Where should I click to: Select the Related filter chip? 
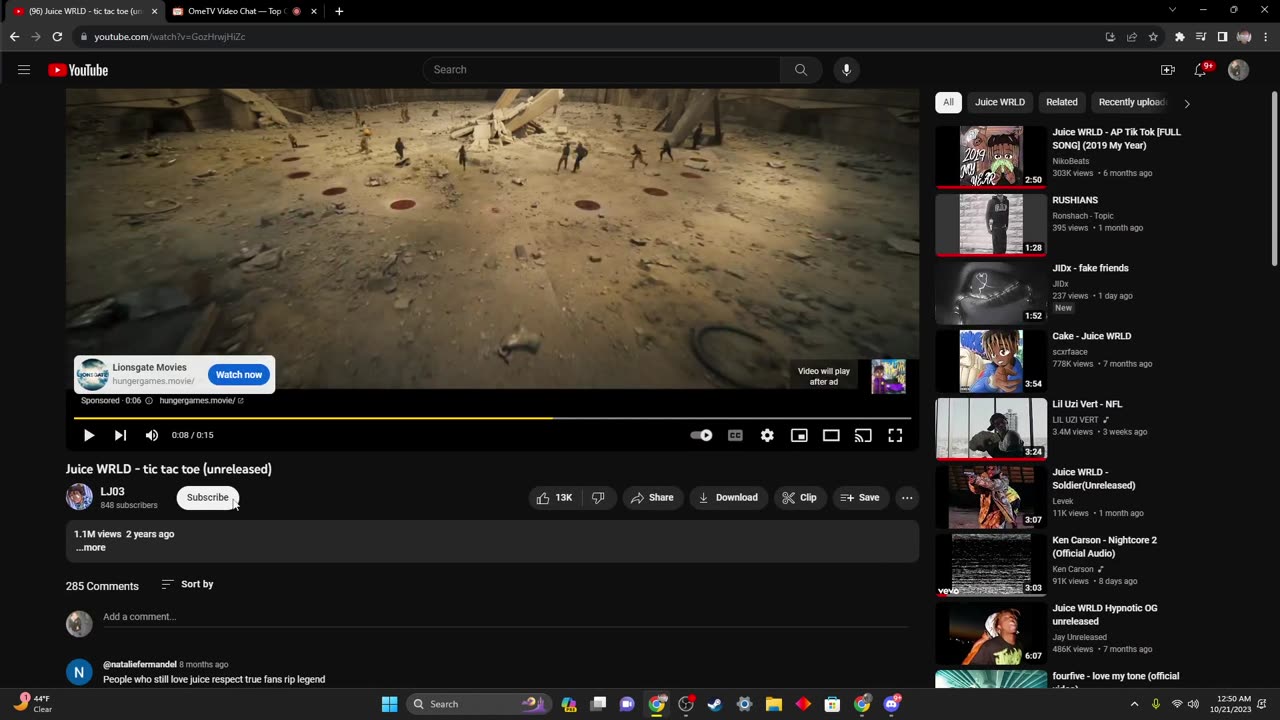point(1062,102)
